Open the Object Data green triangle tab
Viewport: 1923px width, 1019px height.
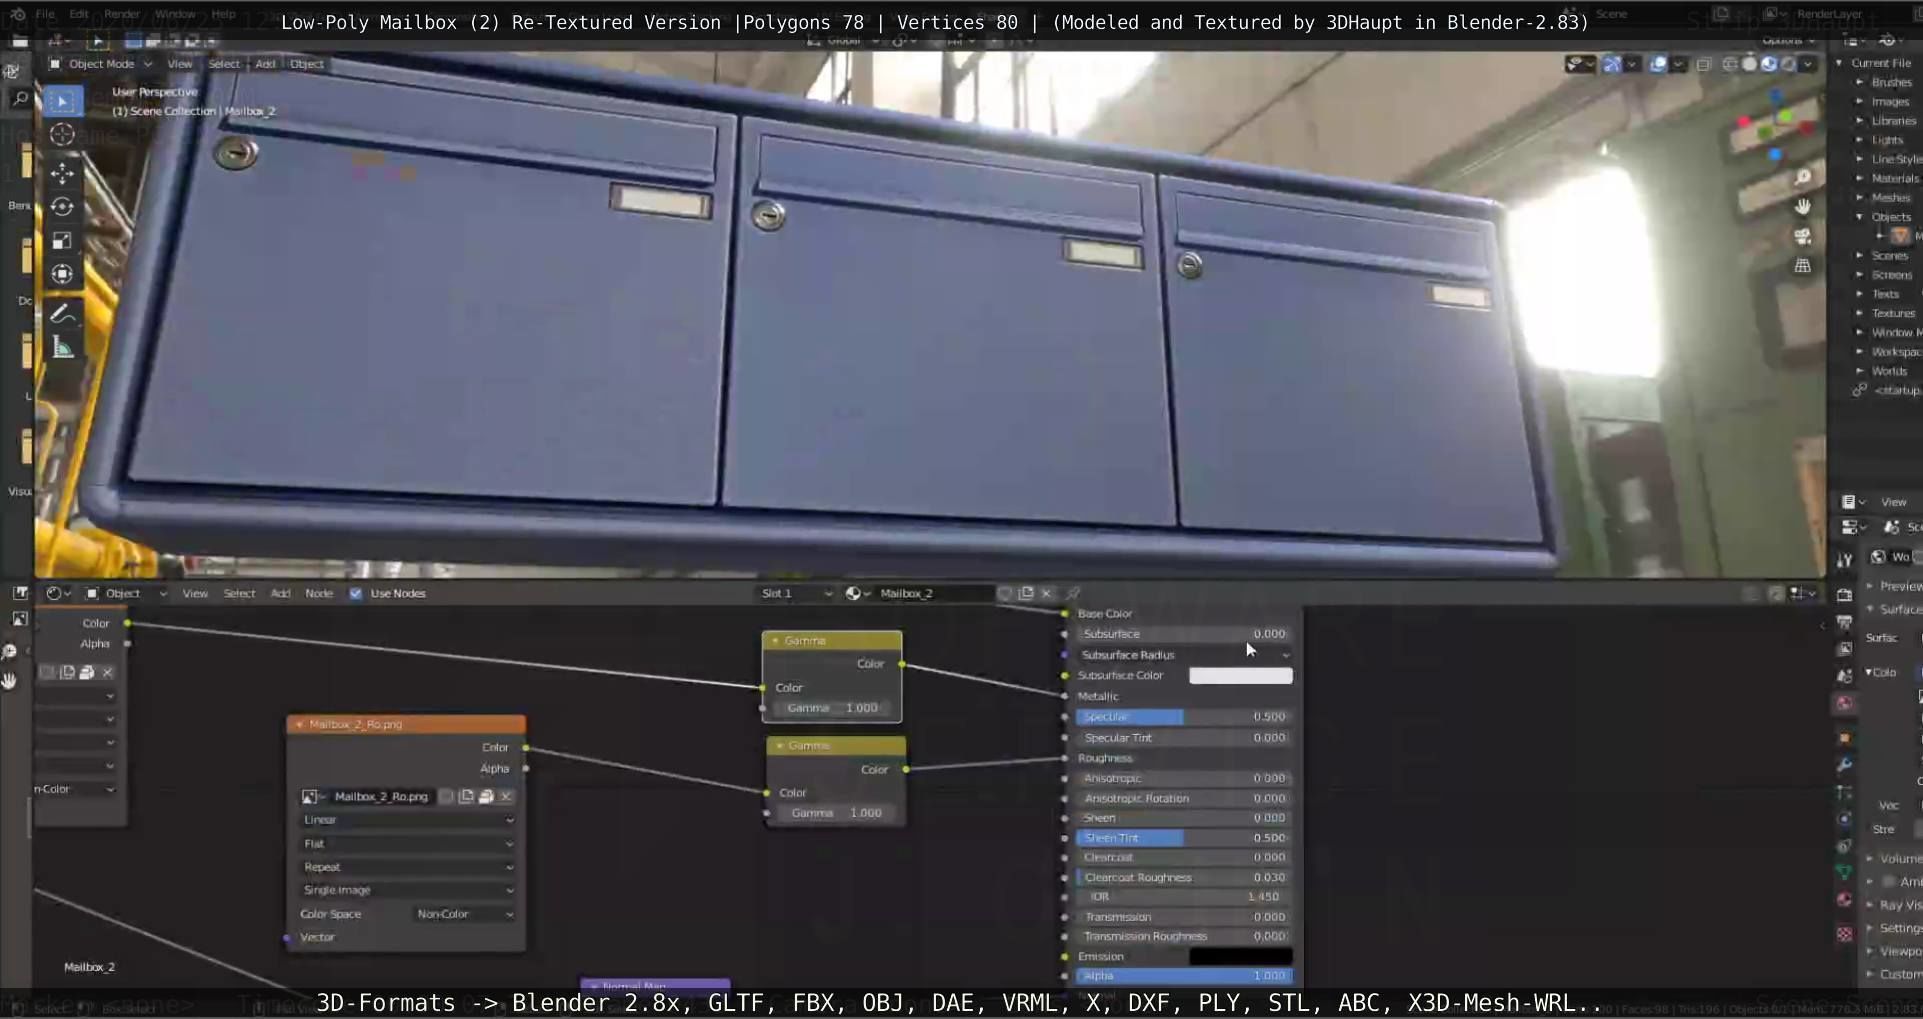pyautogui.click(x=1845, y=872)
